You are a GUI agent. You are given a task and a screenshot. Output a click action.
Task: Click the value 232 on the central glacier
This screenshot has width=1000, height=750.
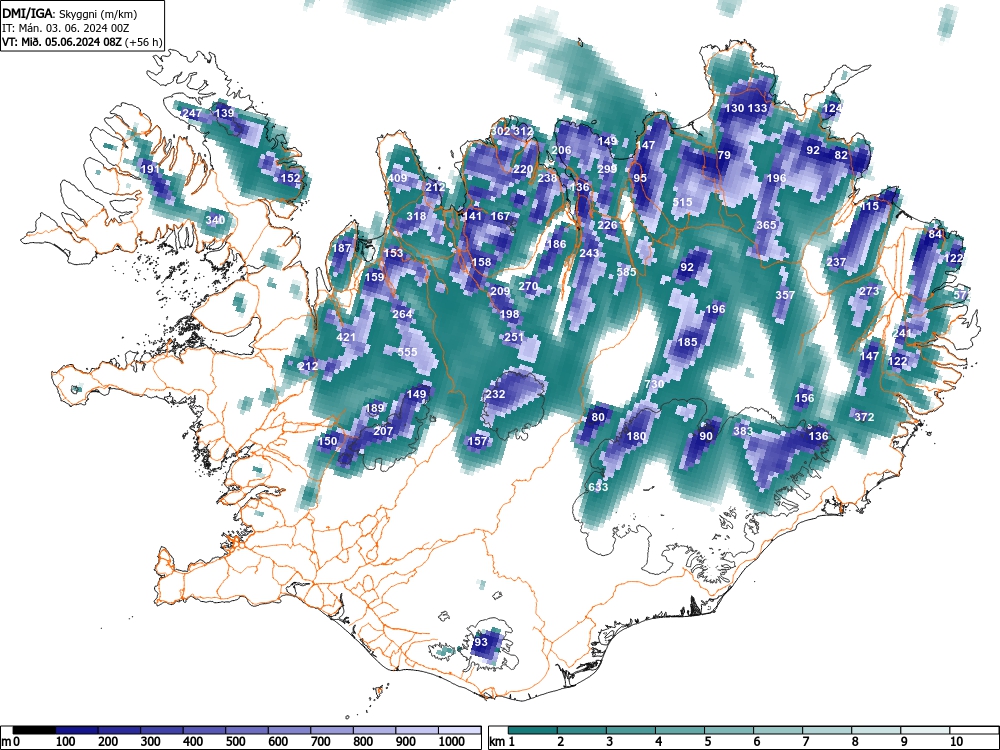496,394
